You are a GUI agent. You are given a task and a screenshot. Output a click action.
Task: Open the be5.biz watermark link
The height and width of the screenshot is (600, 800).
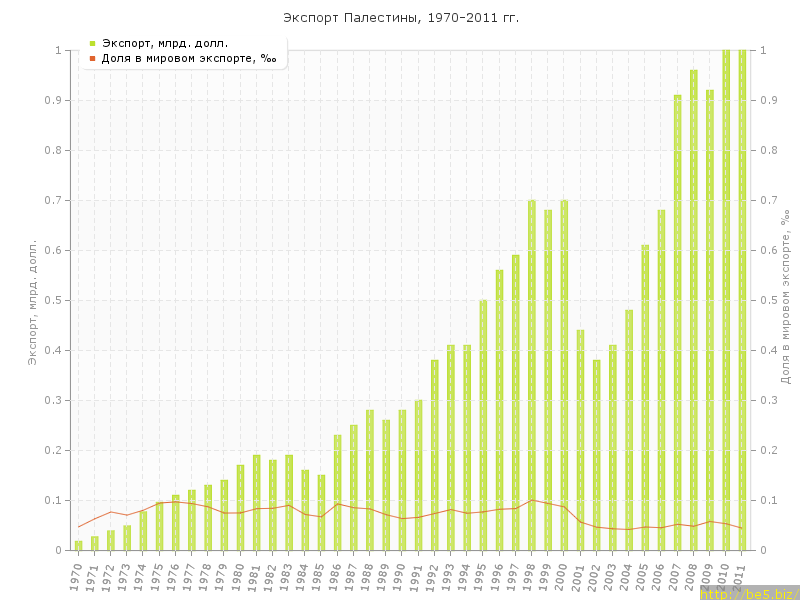tap(748, 593)
